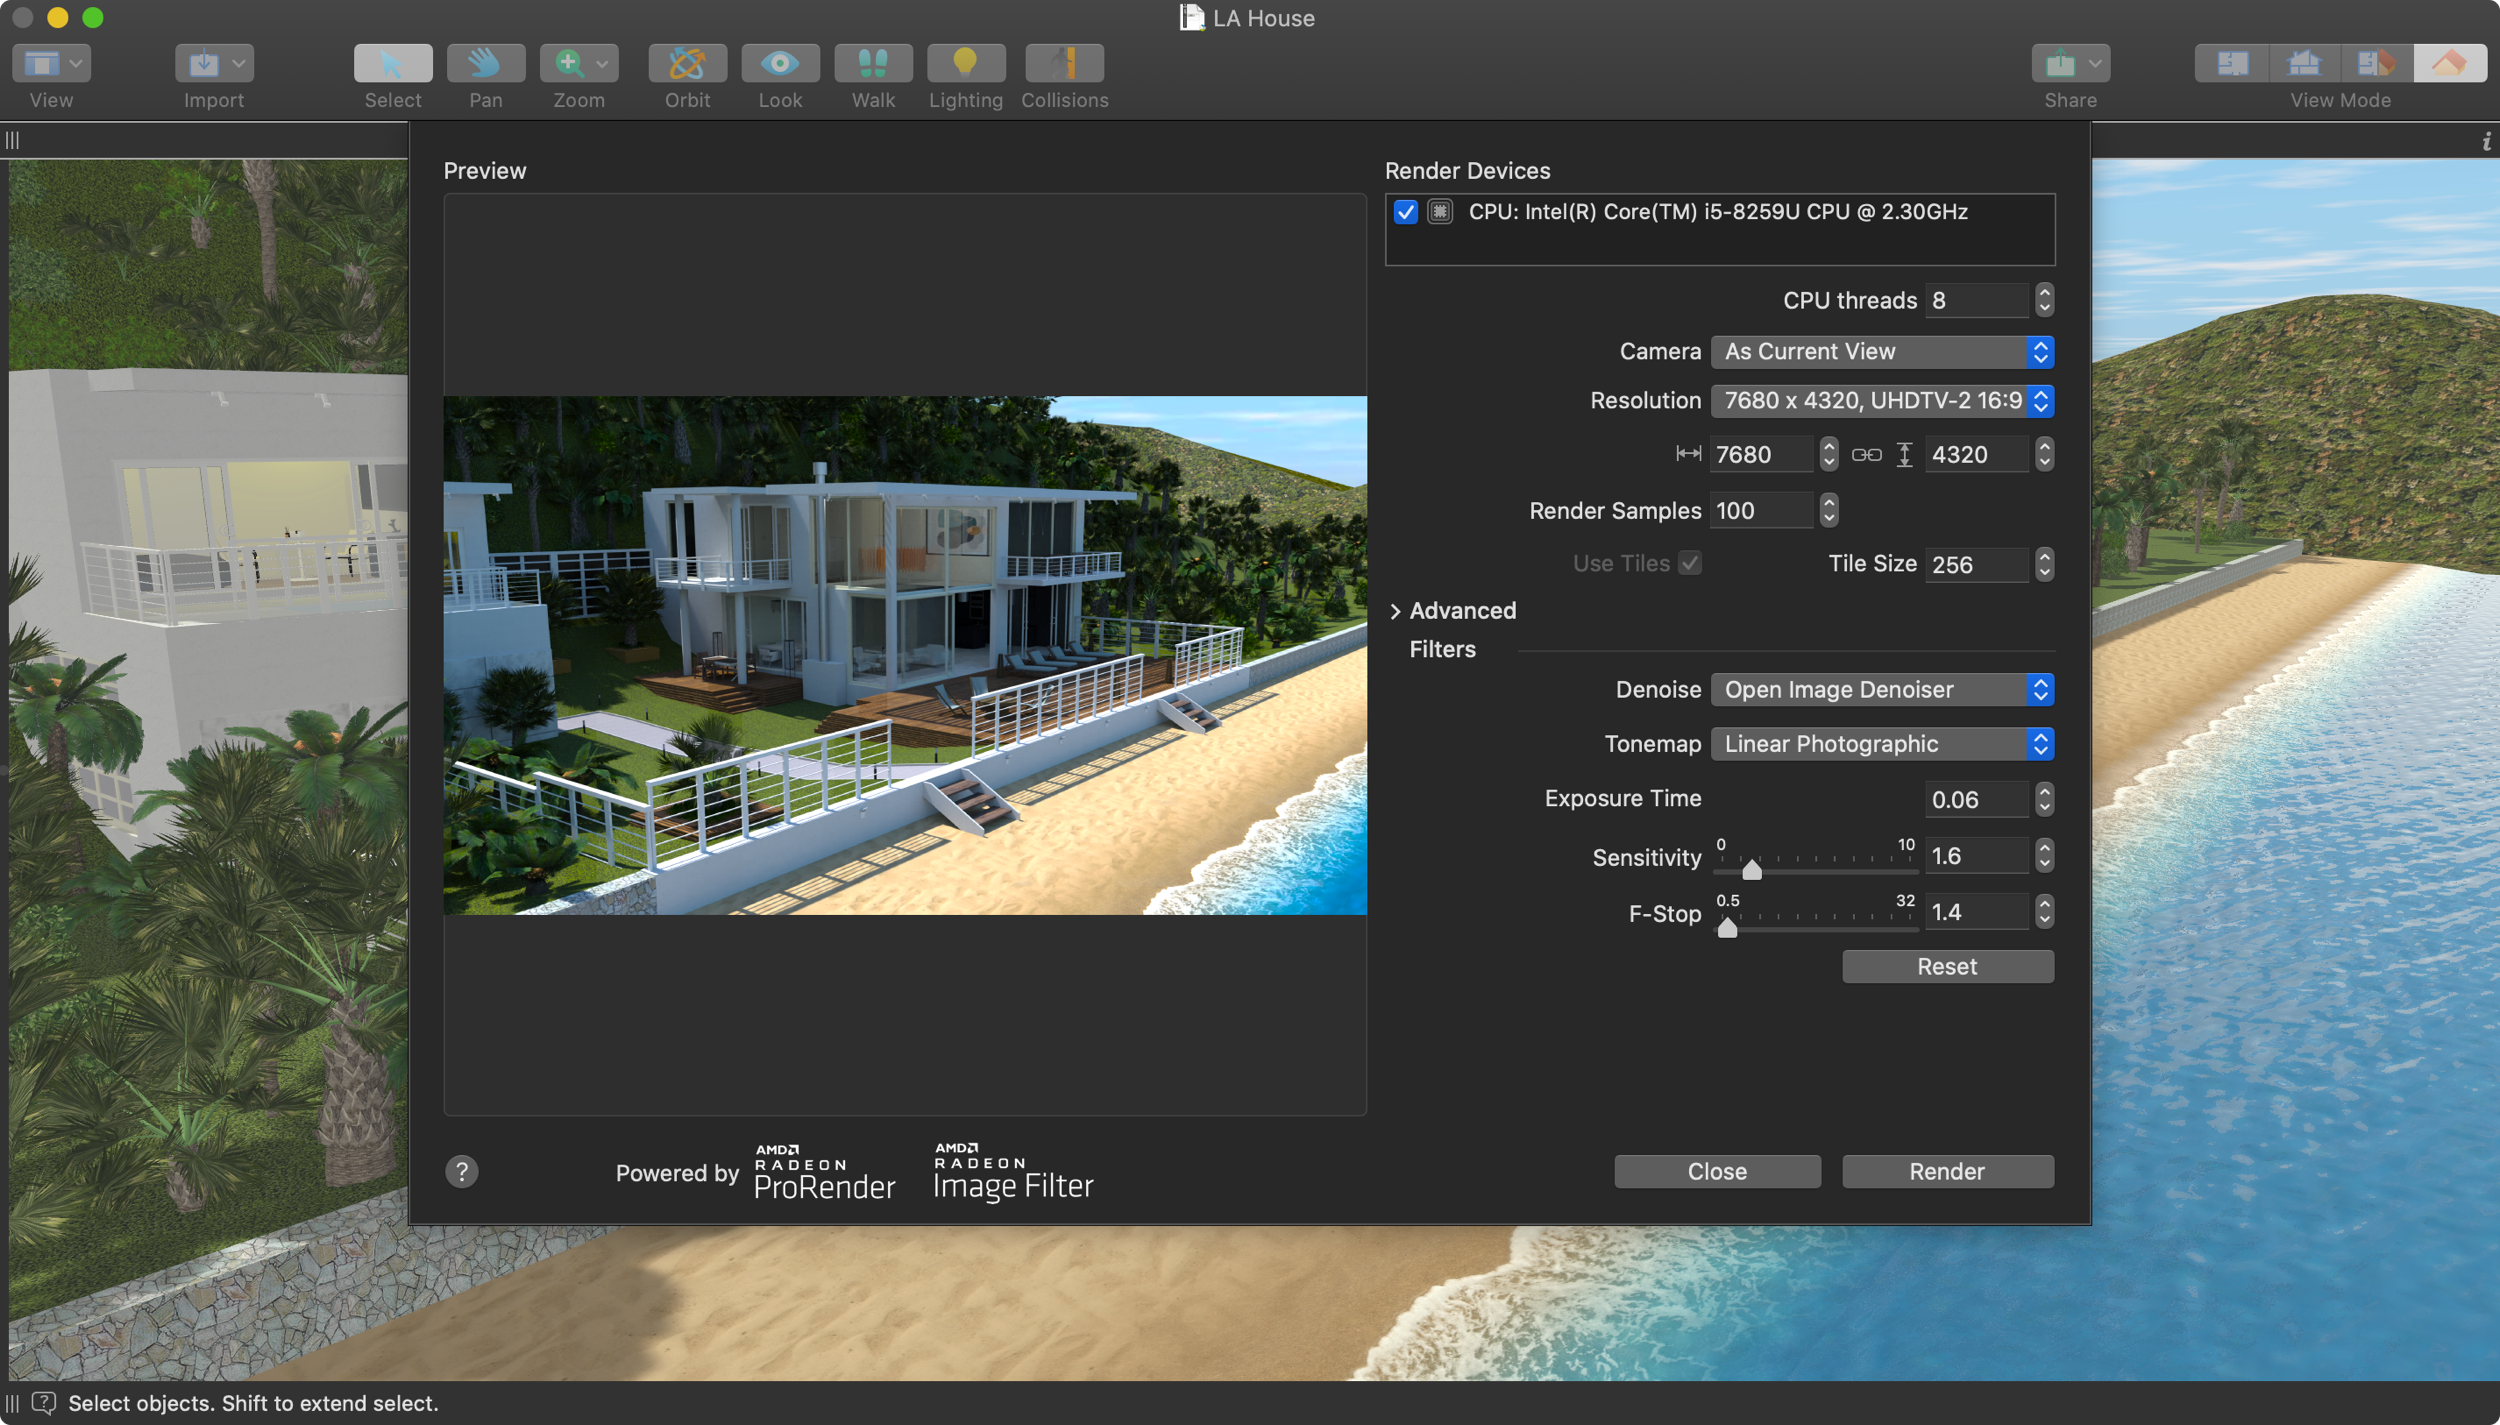
Task: Open the Denoise filter dropdown
Action: coord(1882,689)
